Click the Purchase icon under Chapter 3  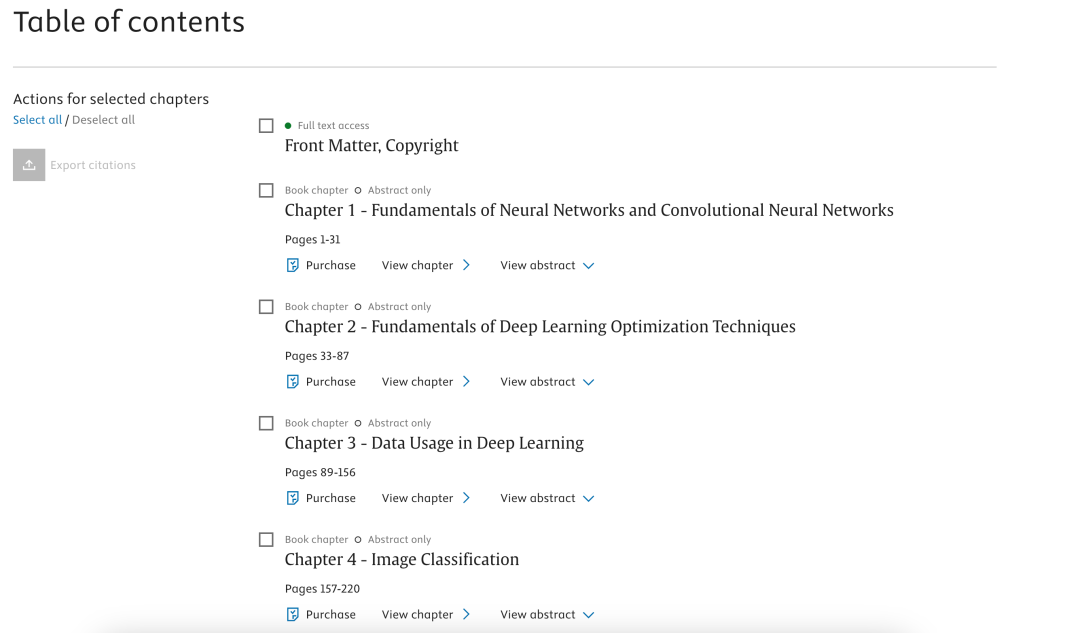[x=293, y=498]
